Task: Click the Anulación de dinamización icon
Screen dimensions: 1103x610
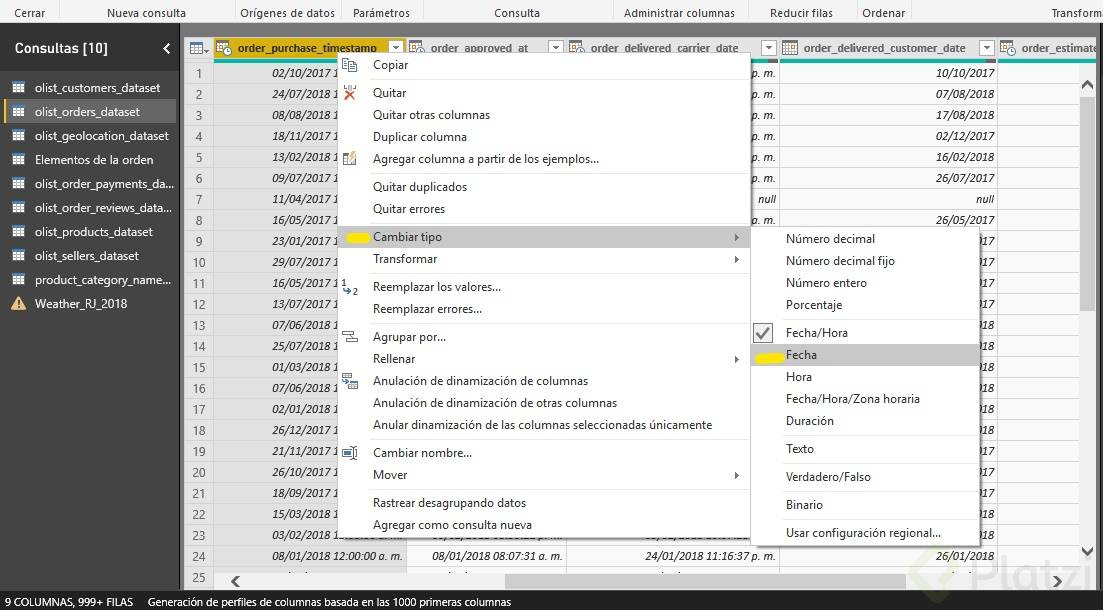Action: (350, 381)
